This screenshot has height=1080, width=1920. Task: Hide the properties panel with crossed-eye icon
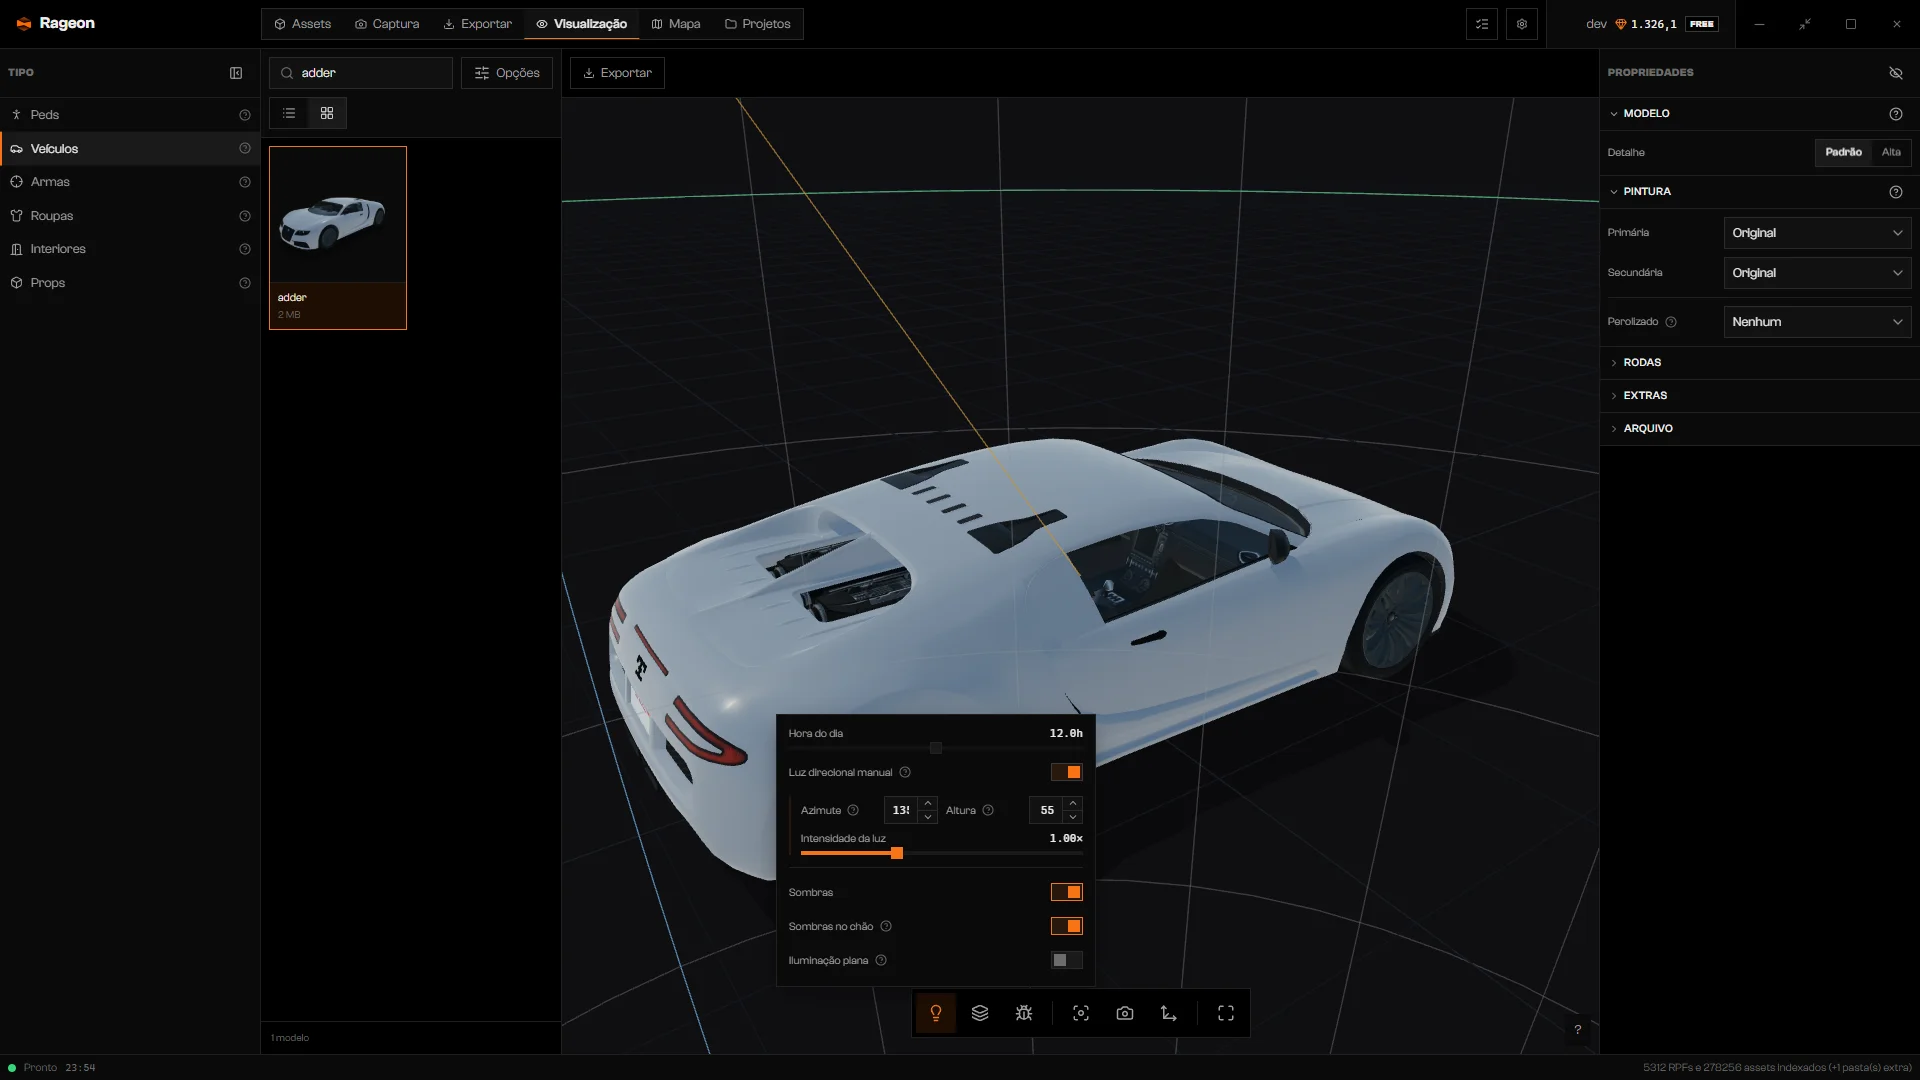click(x=1895, y=73)
